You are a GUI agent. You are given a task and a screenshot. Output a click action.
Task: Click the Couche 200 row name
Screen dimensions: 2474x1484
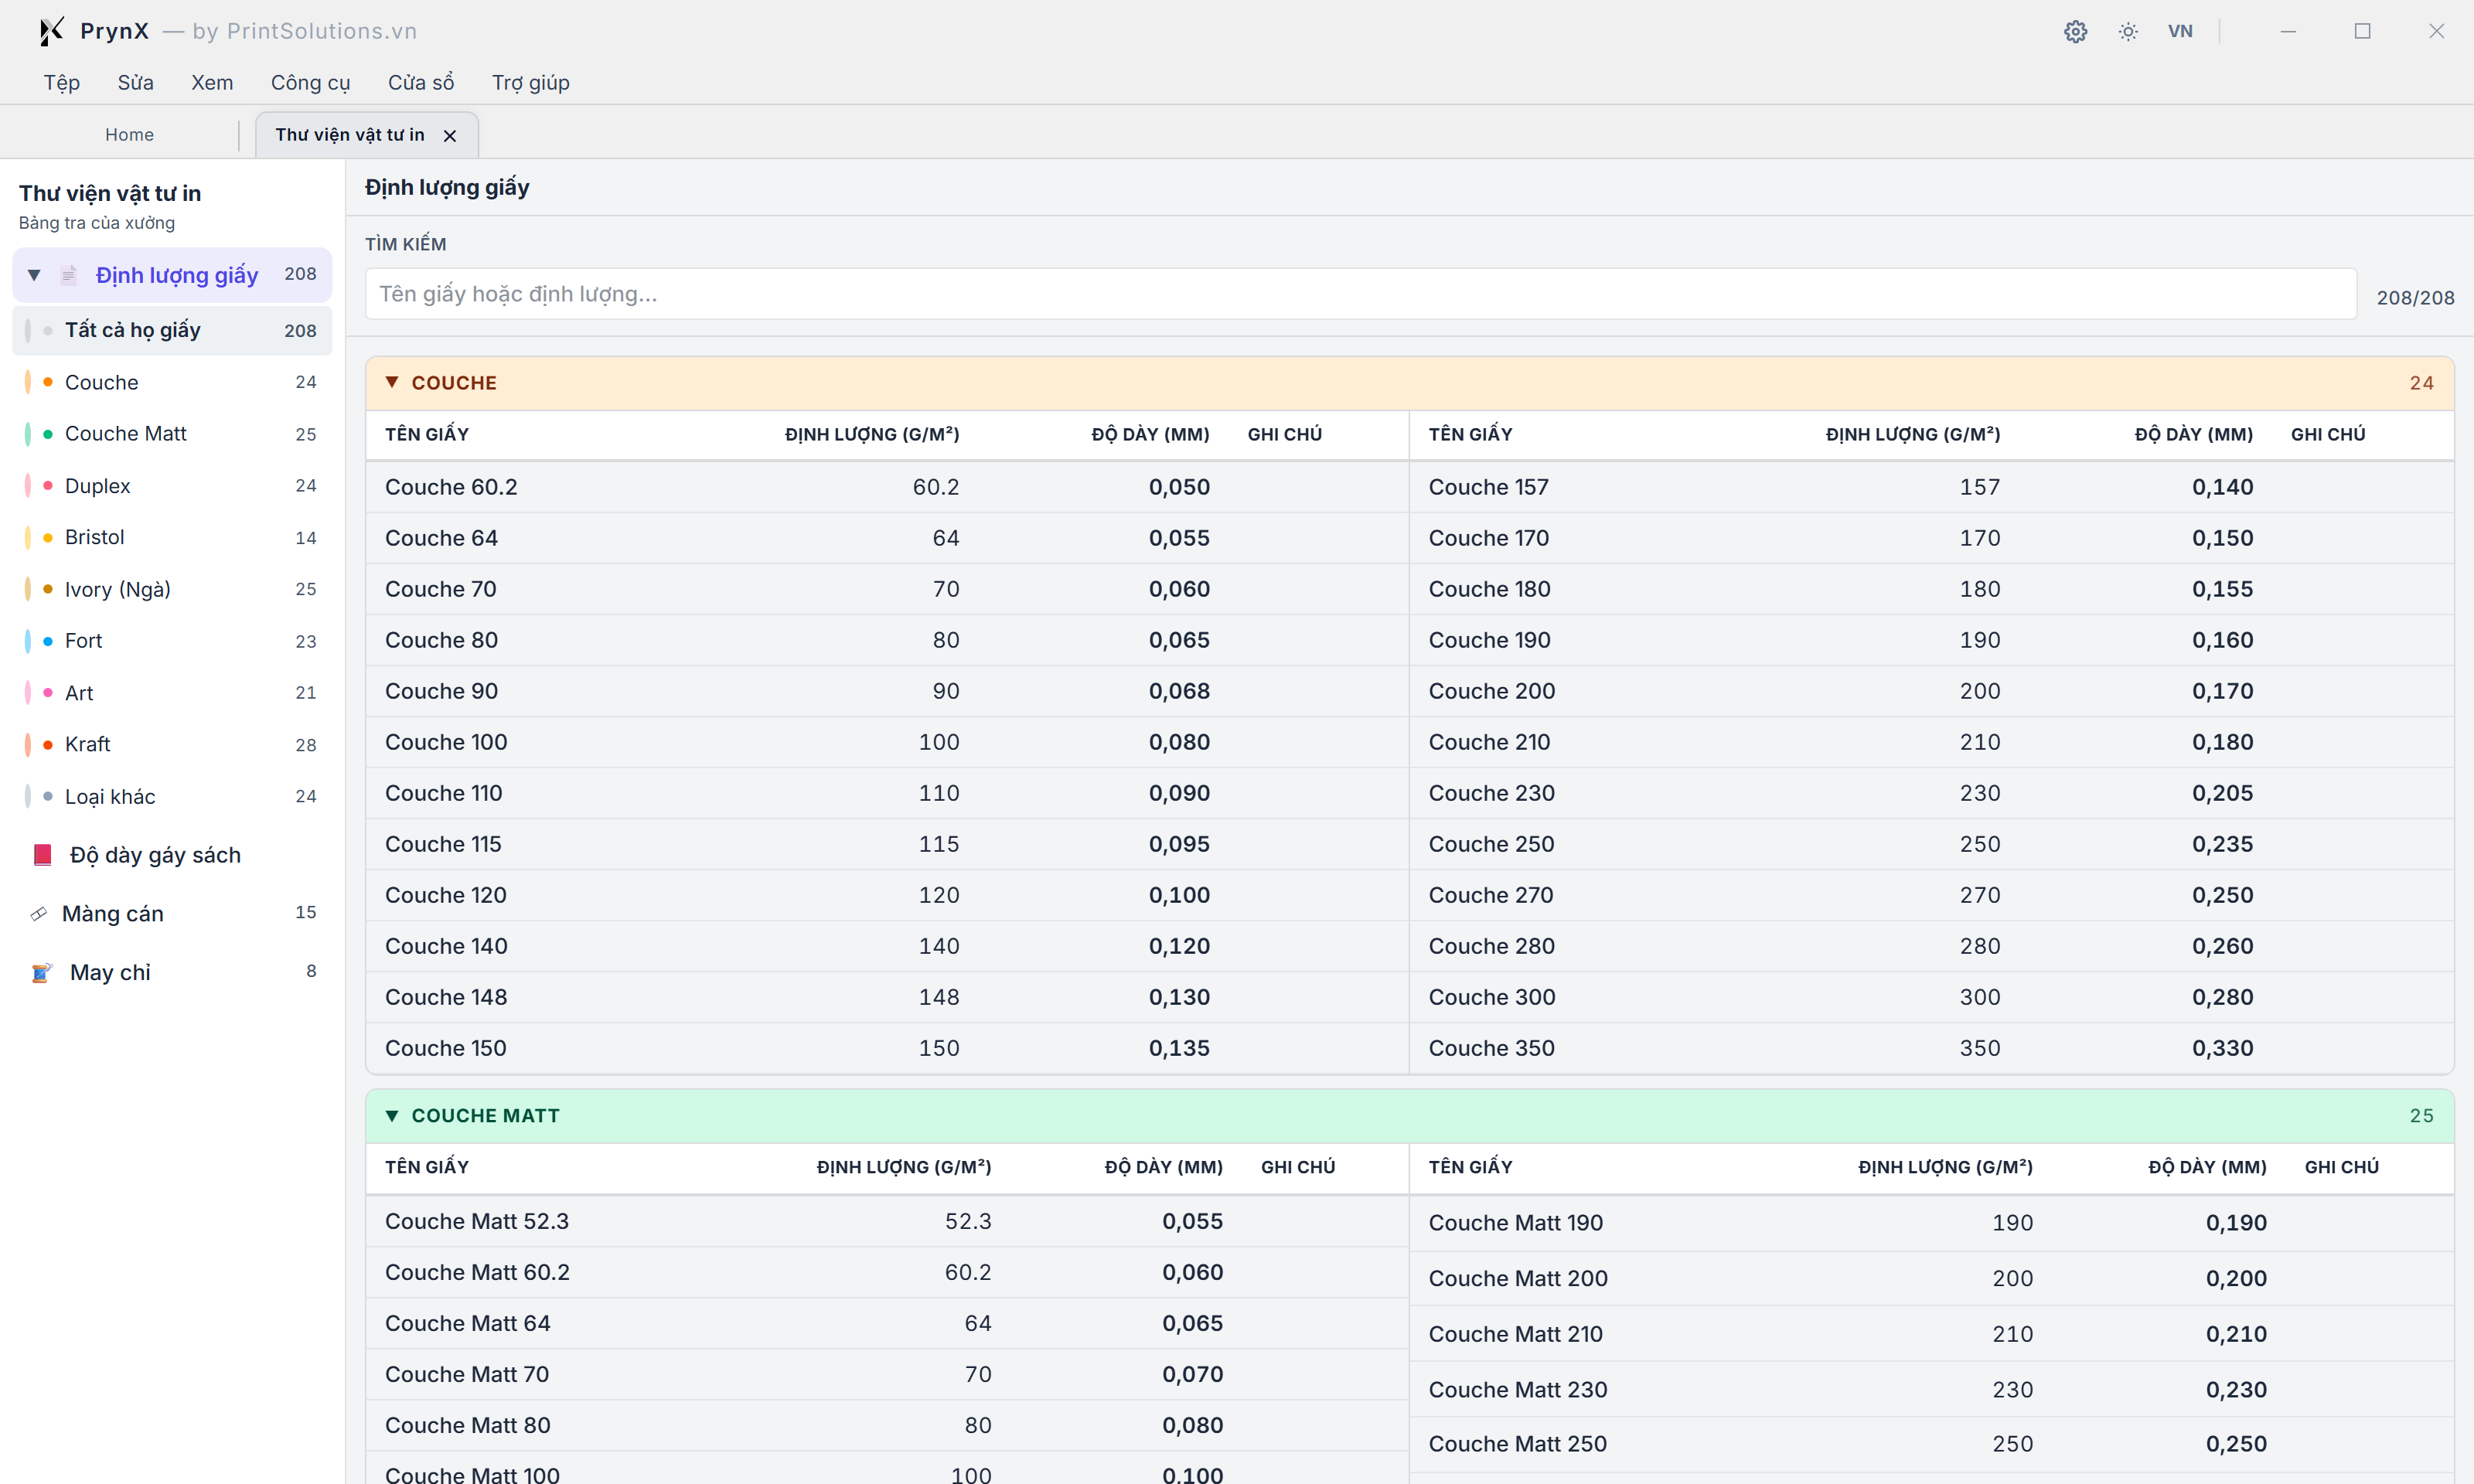(x=1491, y=691)
